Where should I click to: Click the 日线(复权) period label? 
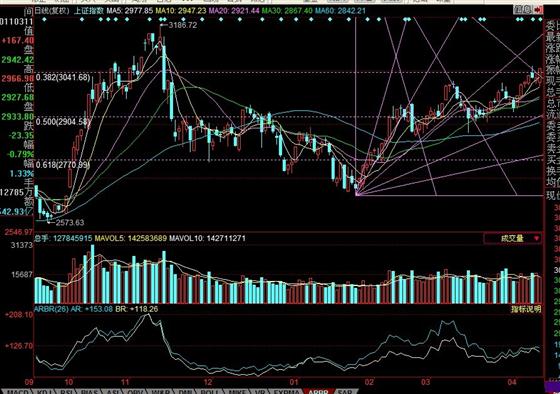point(52,11)
